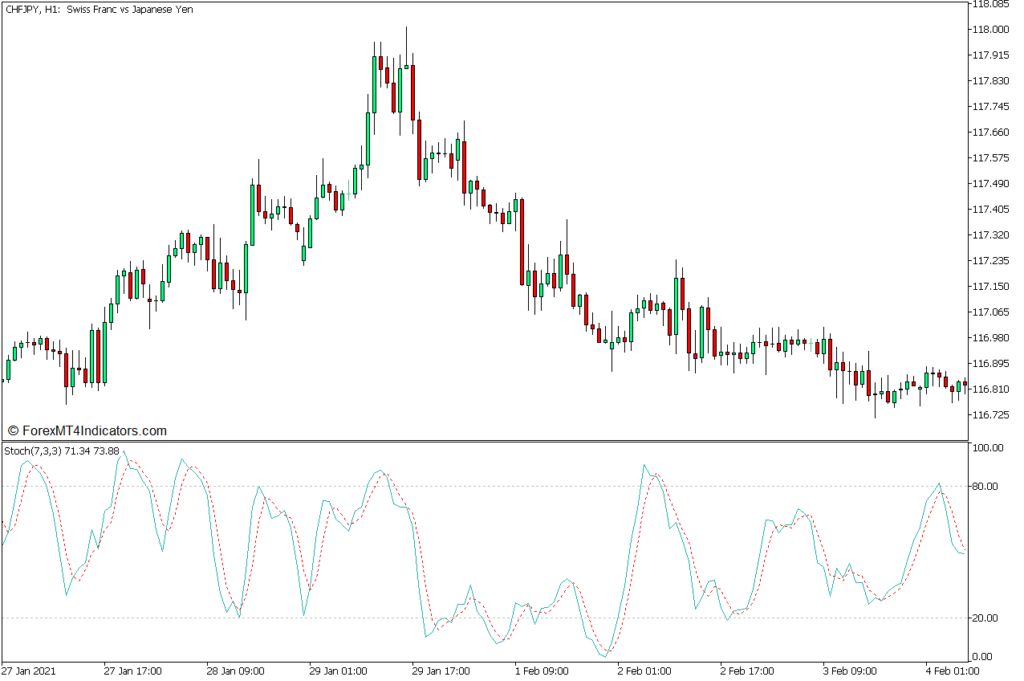Click the 20.00 stochastic level label
The height and width of the screenshot is (681, 1024).
click(988, 618)
